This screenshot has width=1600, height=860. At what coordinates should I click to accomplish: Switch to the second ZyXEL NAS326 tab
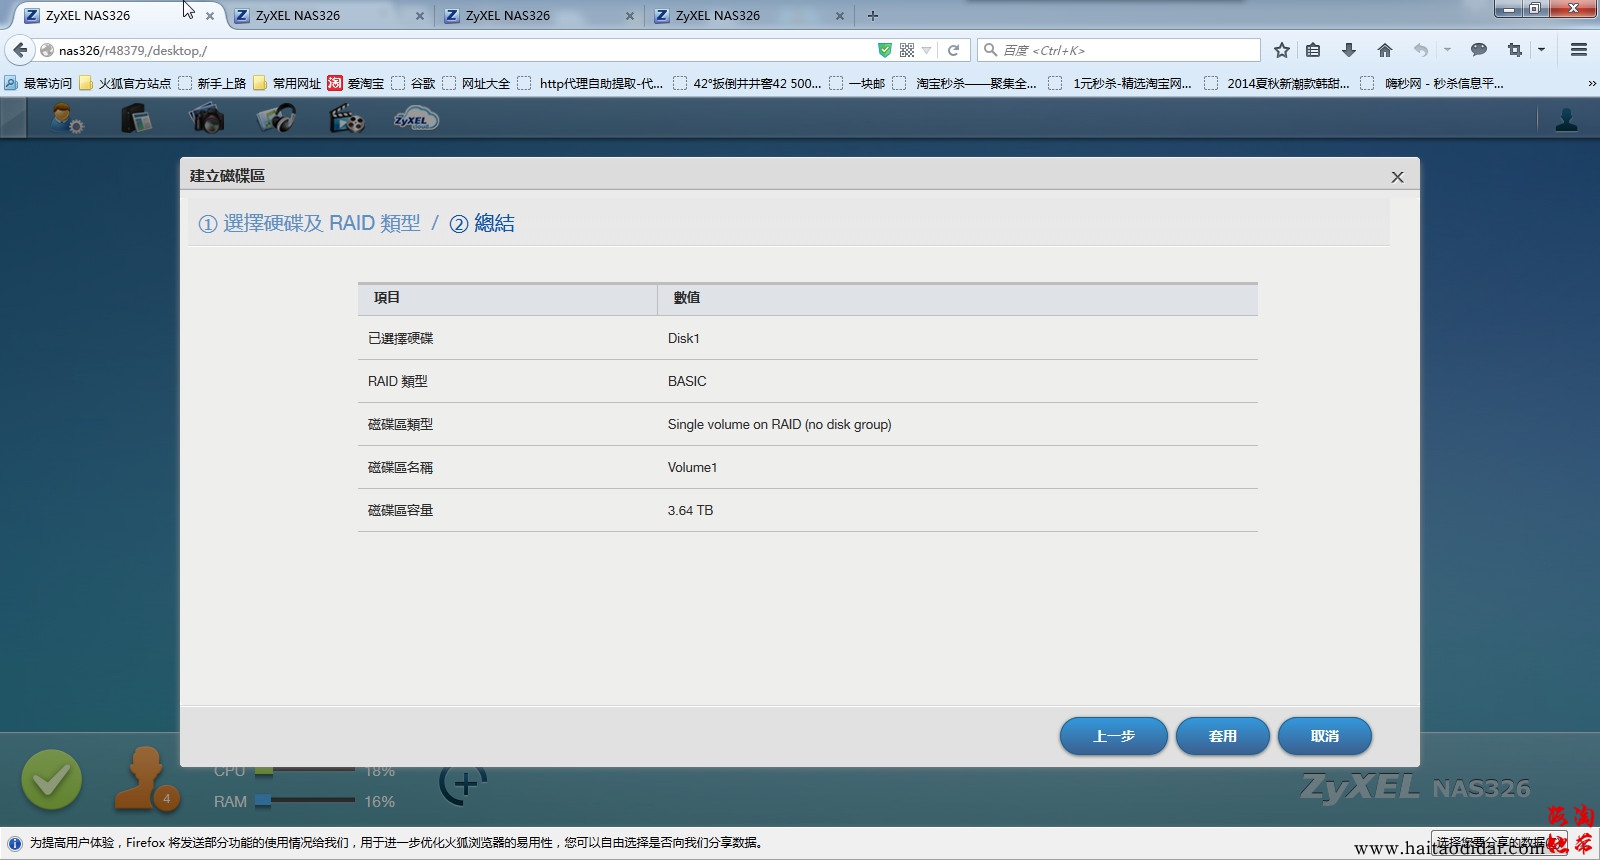(x=325, y=16)
